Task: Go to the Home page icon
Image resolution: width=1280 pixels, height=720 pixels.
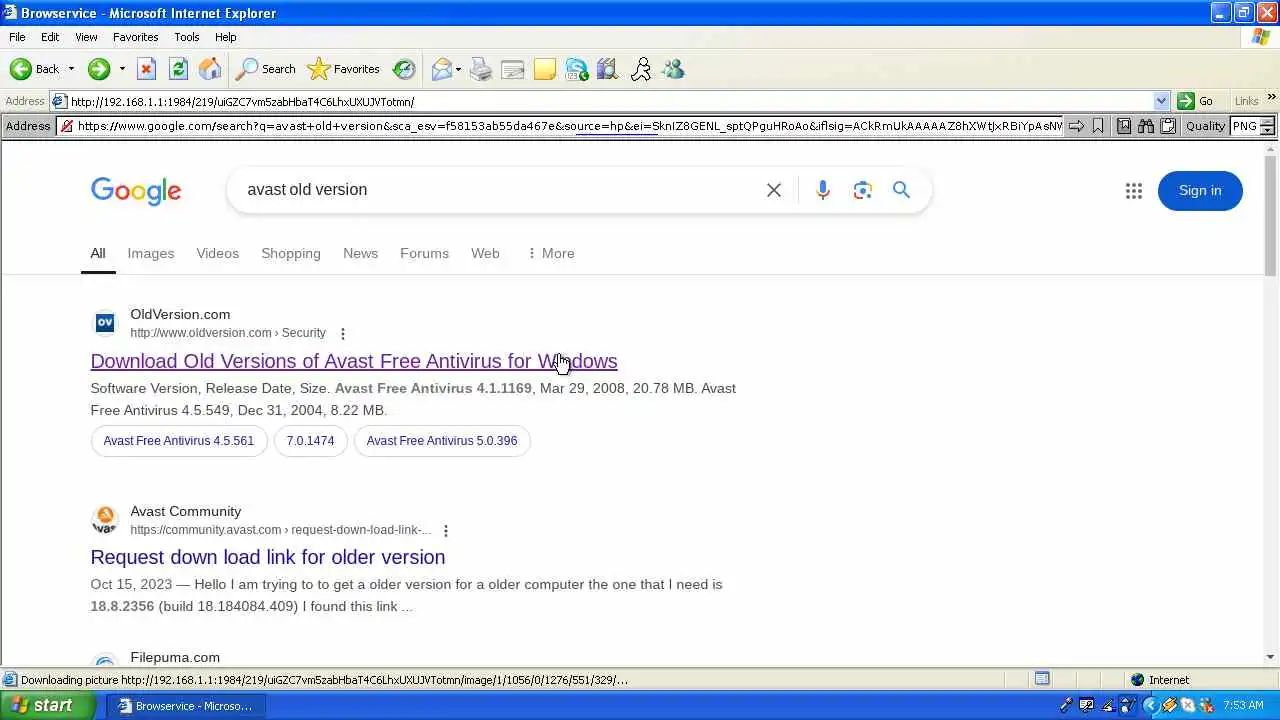Action: (x=210, y=69)
